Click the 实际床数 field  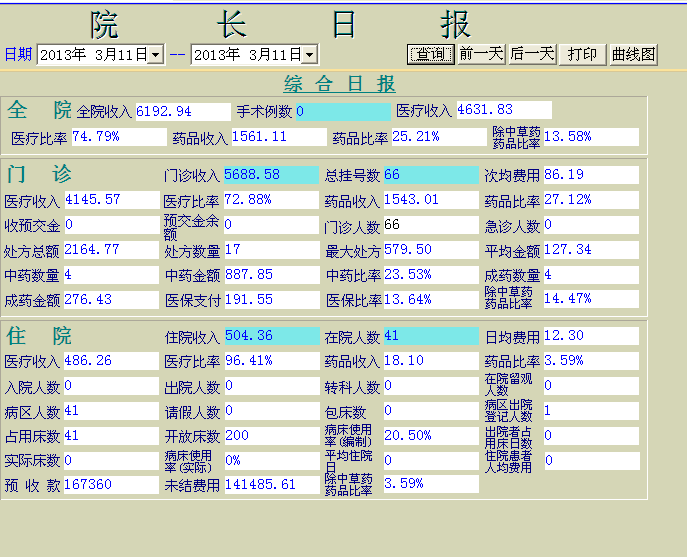pos(112,461)
